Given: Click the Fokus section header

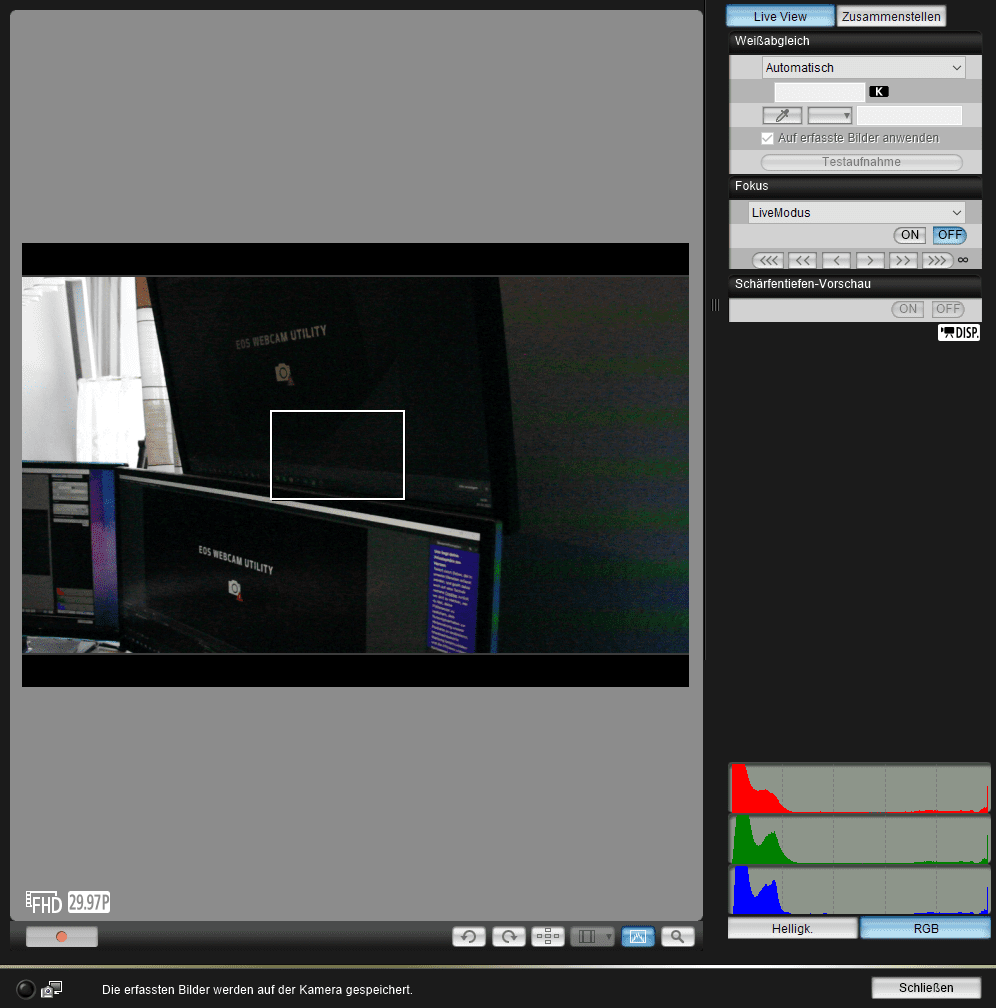Looking at the screenshot, I should [x=855, y=186].
